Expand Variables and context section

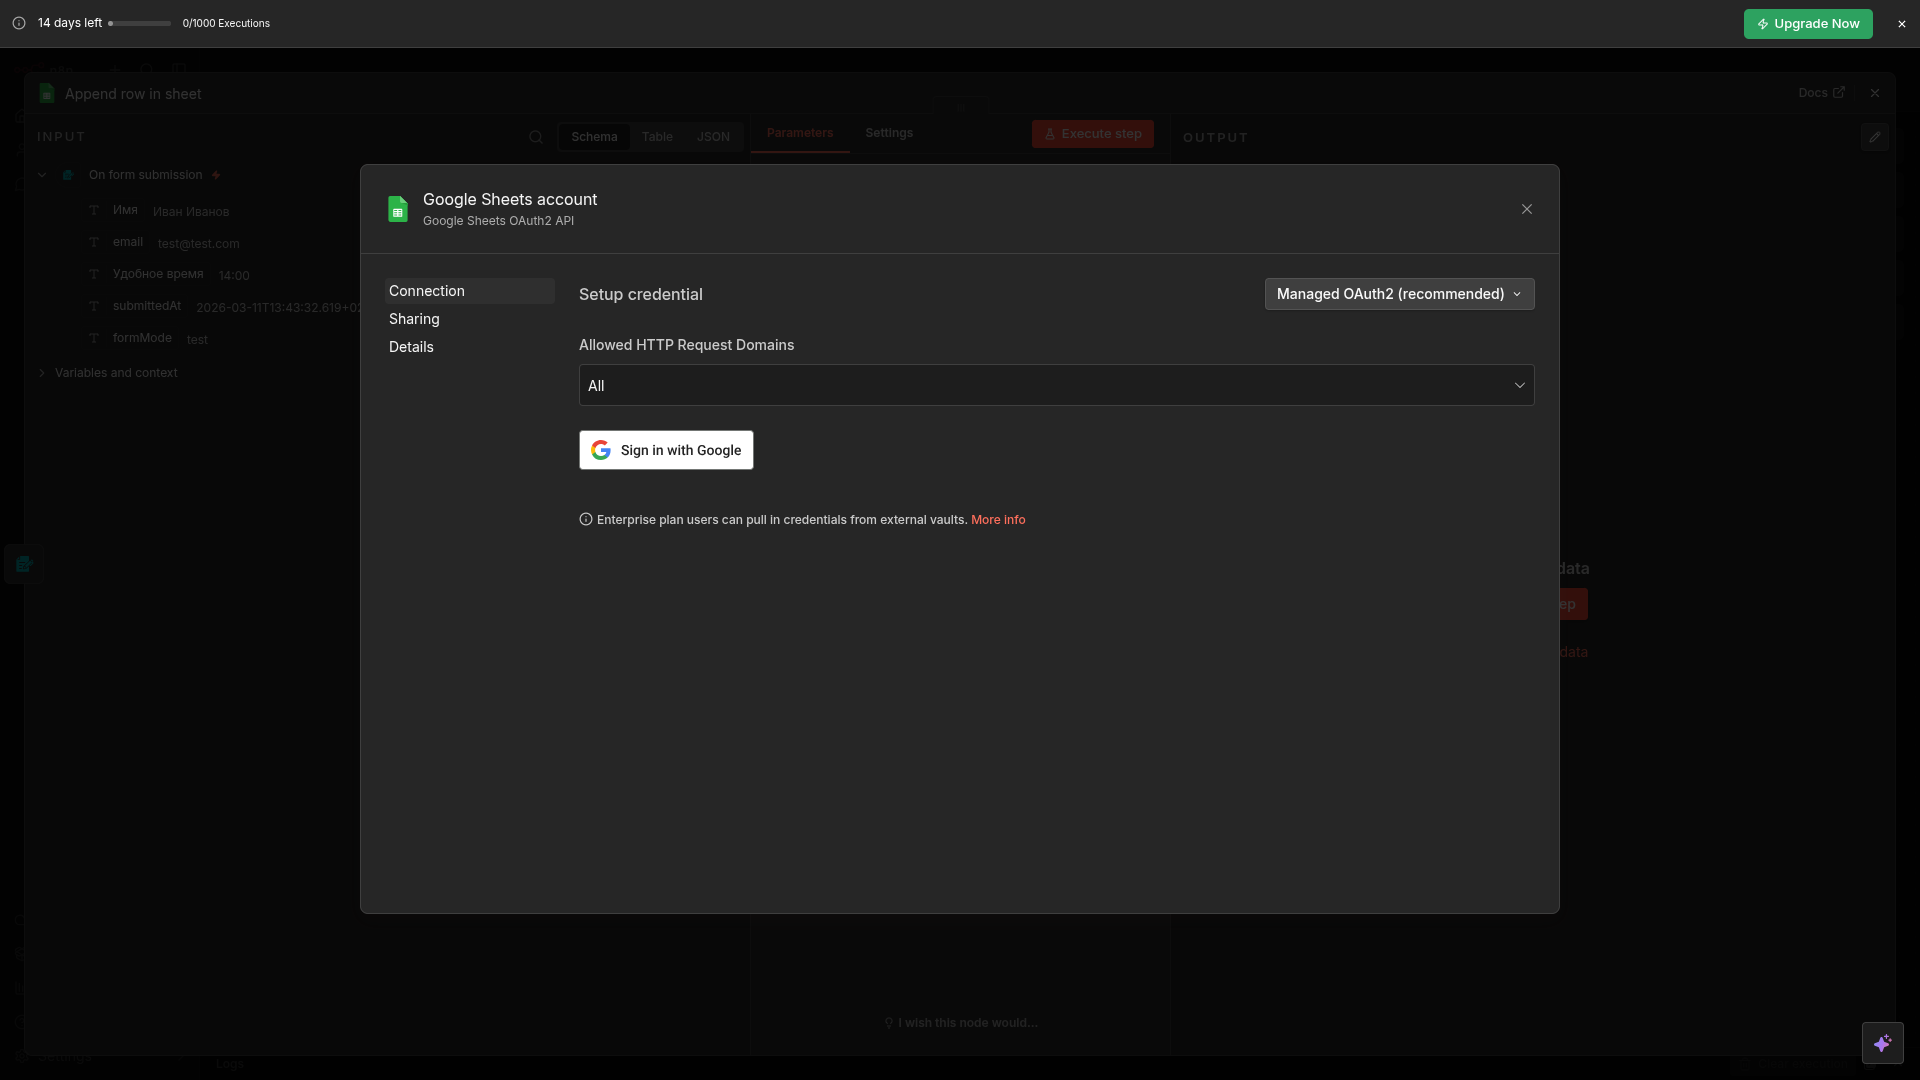coord(42,373)
